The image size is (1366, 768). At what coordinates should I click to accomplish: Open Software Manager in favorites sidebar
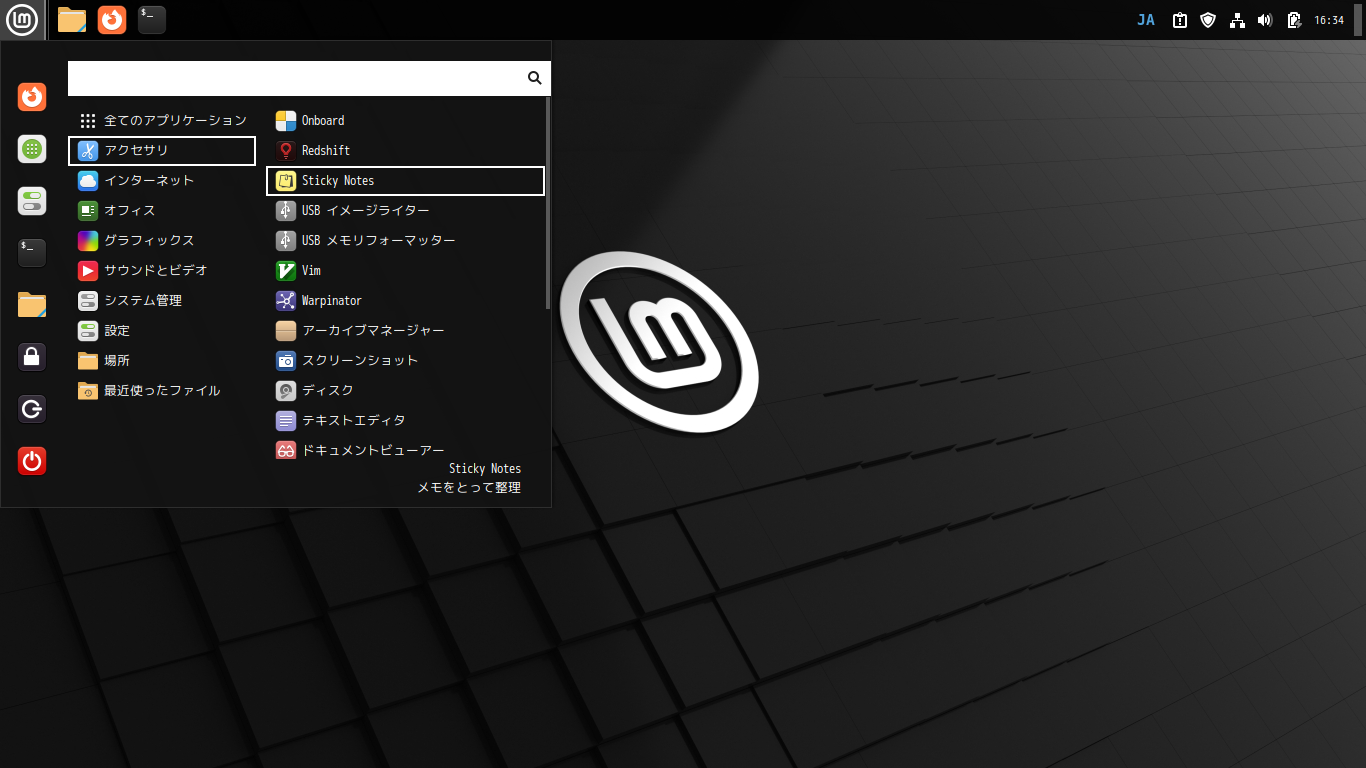coord(32,149)
